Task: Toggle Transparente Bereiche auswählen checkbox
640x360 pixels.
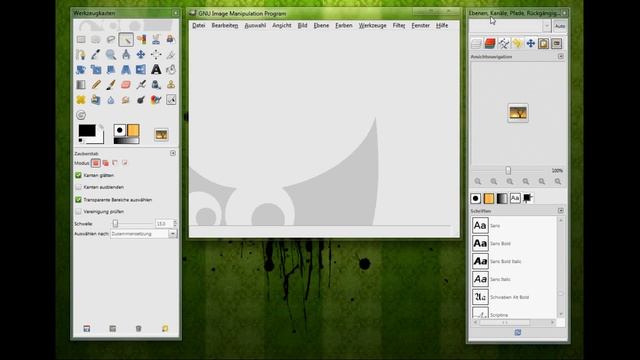Action: pyautogui.click(x=78, y=200)
